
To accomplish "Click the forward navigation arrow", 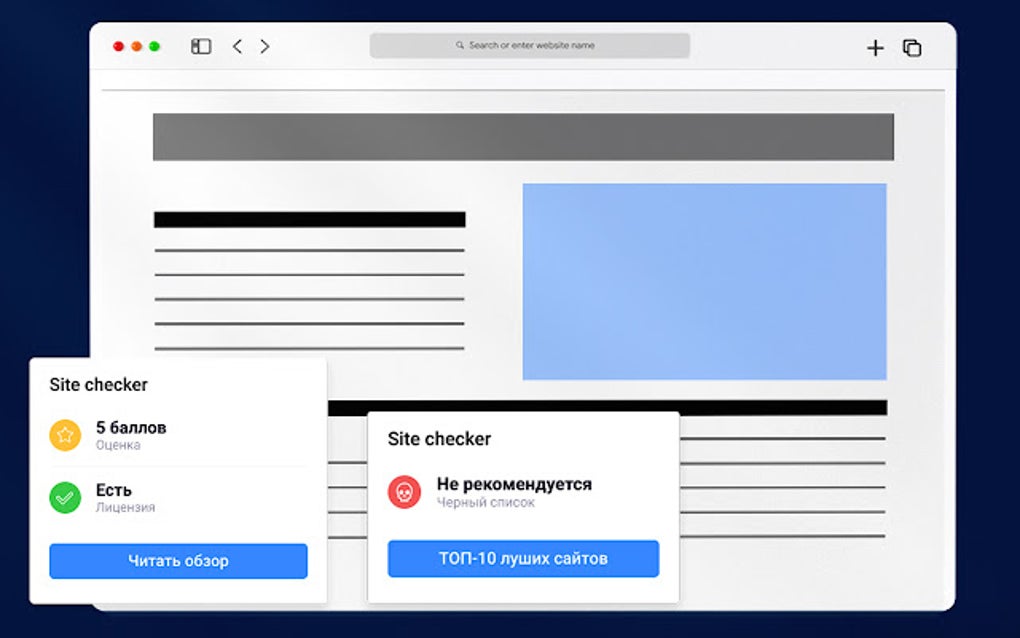I will coord(264,46).
